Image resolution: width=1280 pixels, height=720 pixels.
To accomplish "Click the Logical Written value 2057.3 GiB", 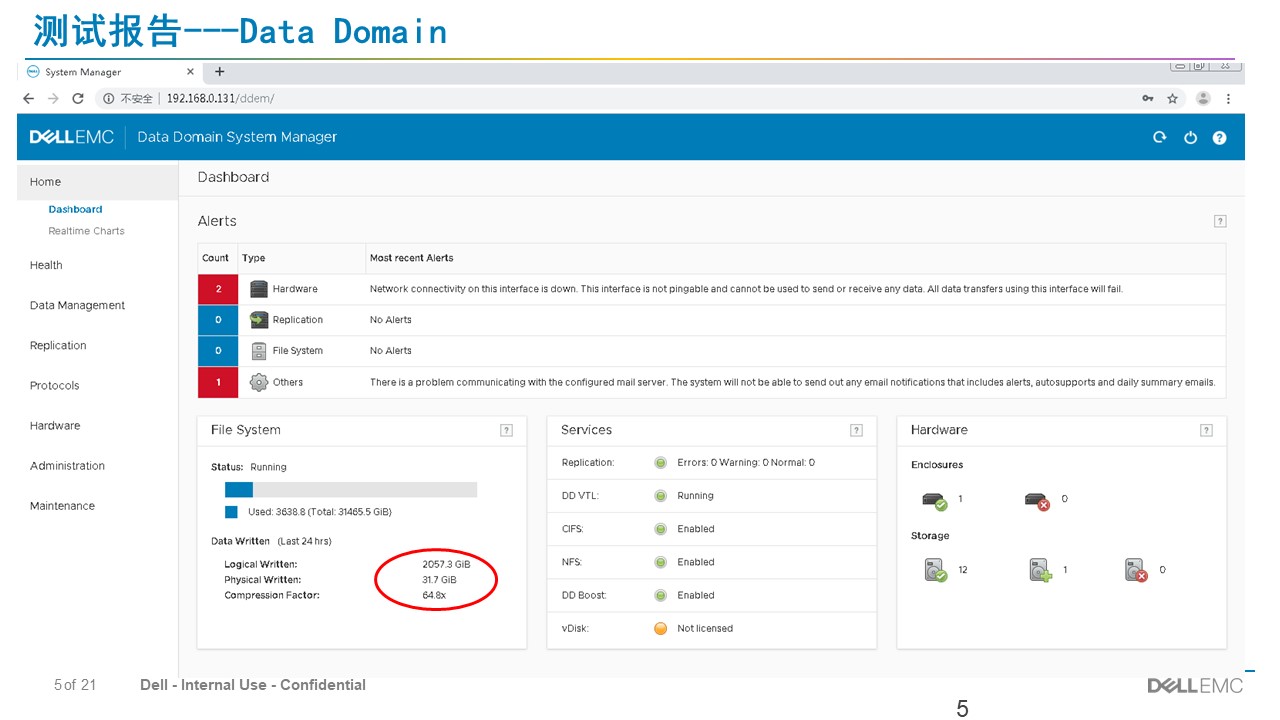I will 446,564.
